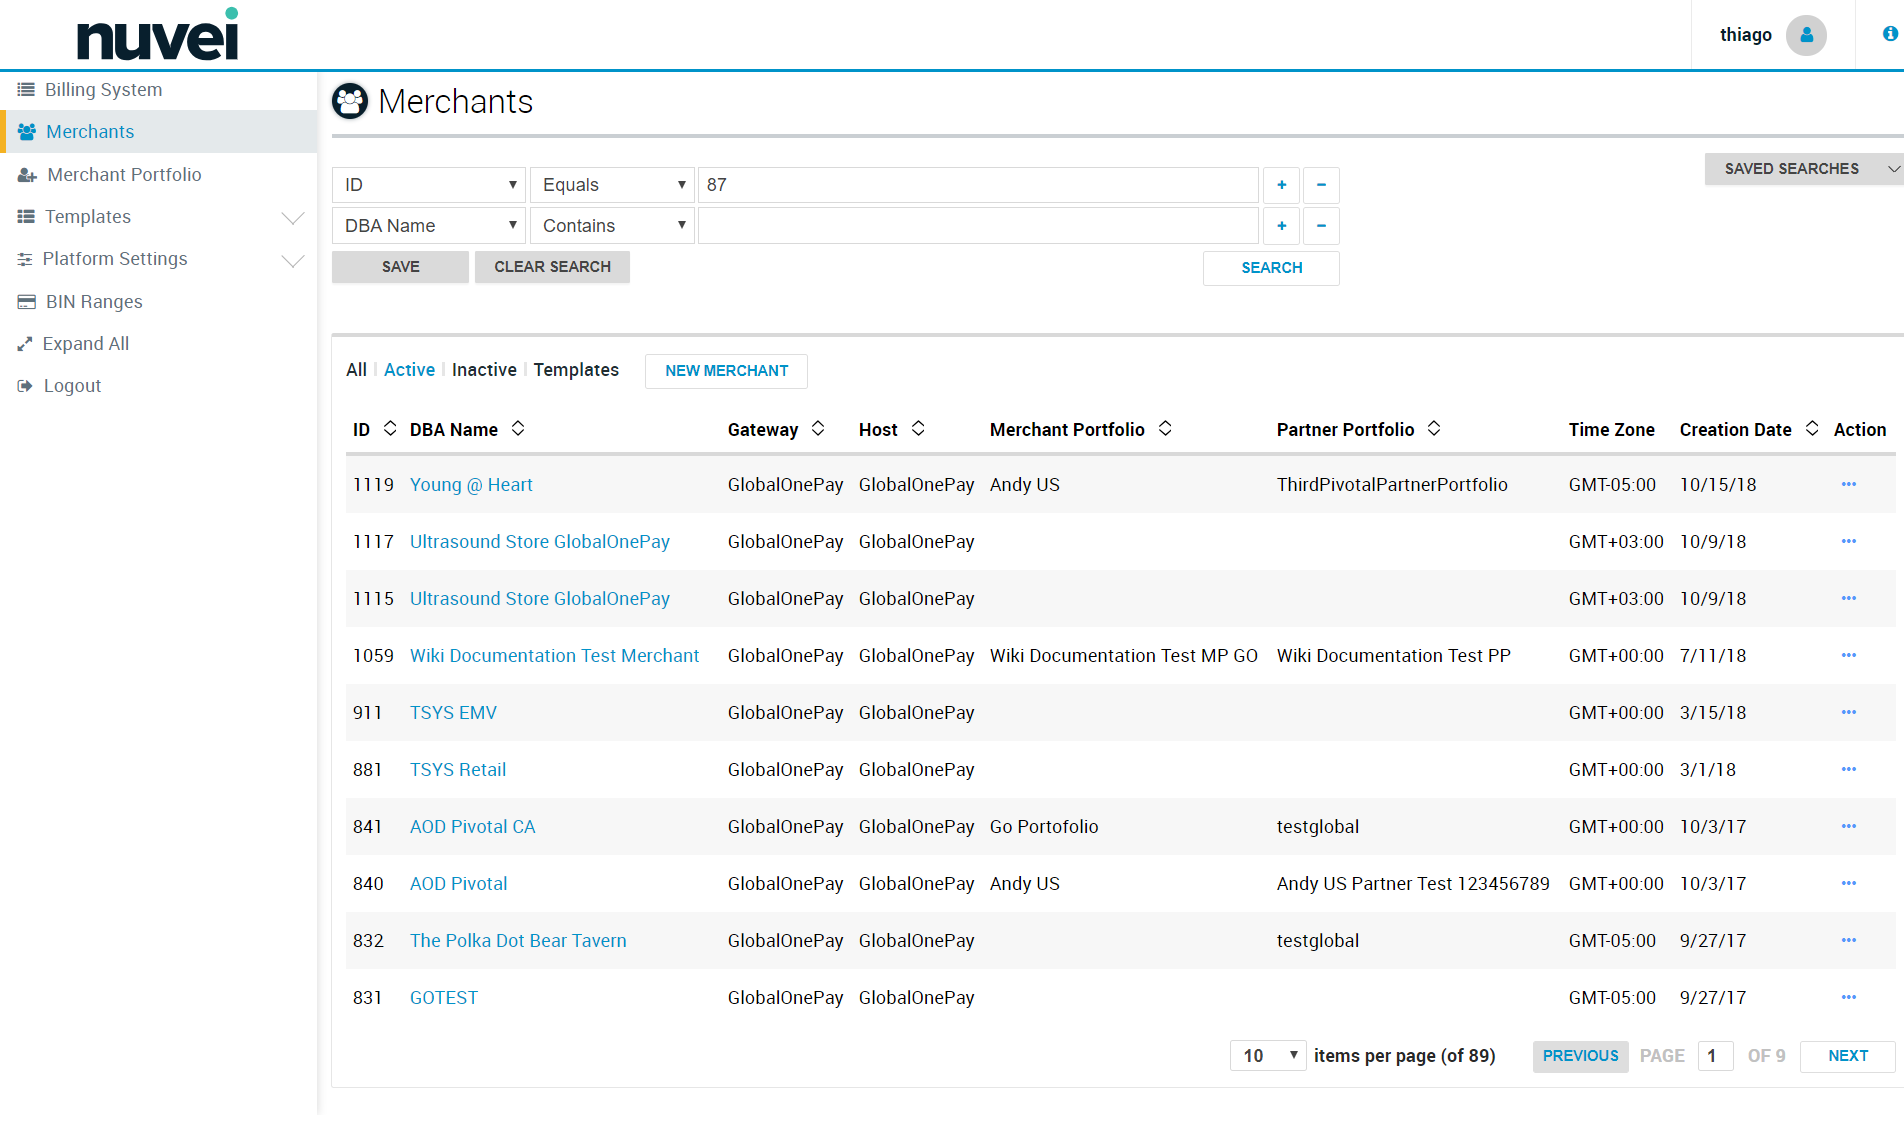1904x1144 pixels.
Task: Remove the DBA Name filter row with minus
Action: [x=1321, y=226]
